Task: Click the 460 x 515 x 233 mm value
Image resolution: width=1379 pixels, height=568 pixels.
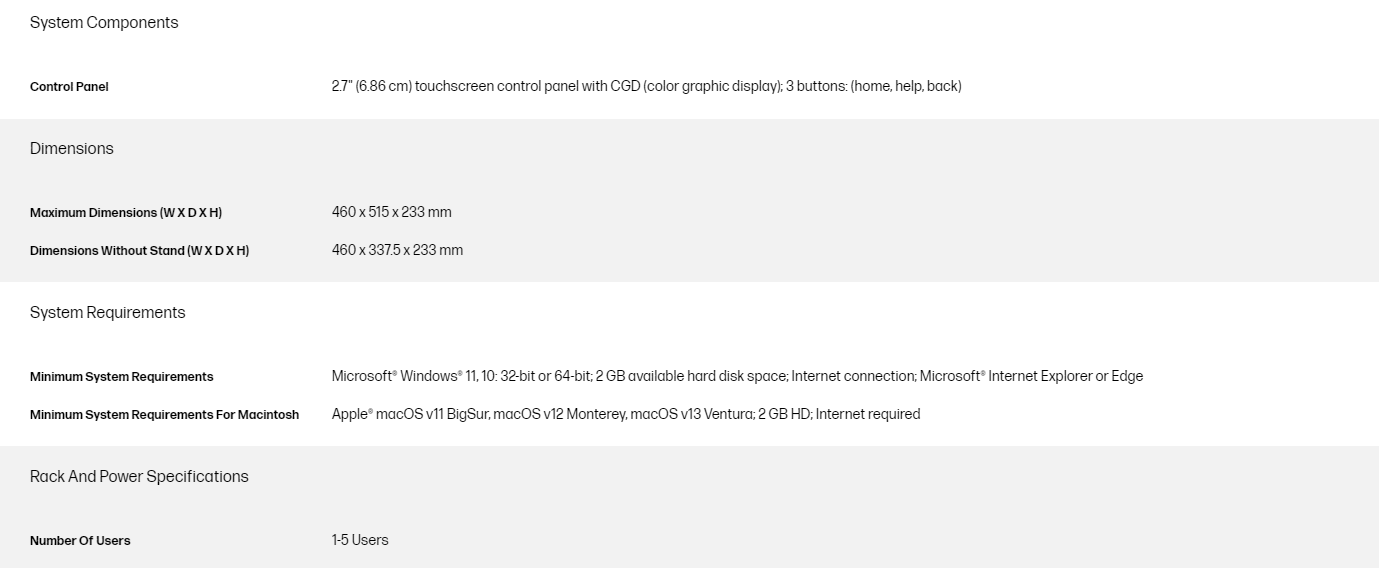Action: click(392, 212)
